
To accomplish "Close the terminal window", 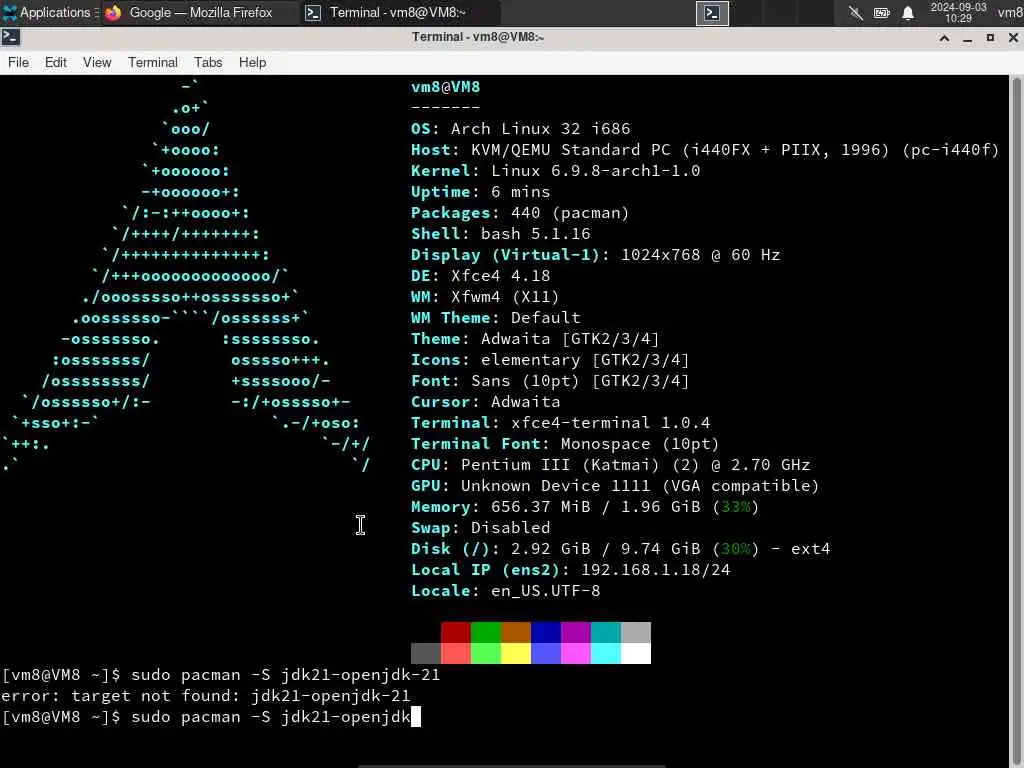I will tap(1013, 38).
